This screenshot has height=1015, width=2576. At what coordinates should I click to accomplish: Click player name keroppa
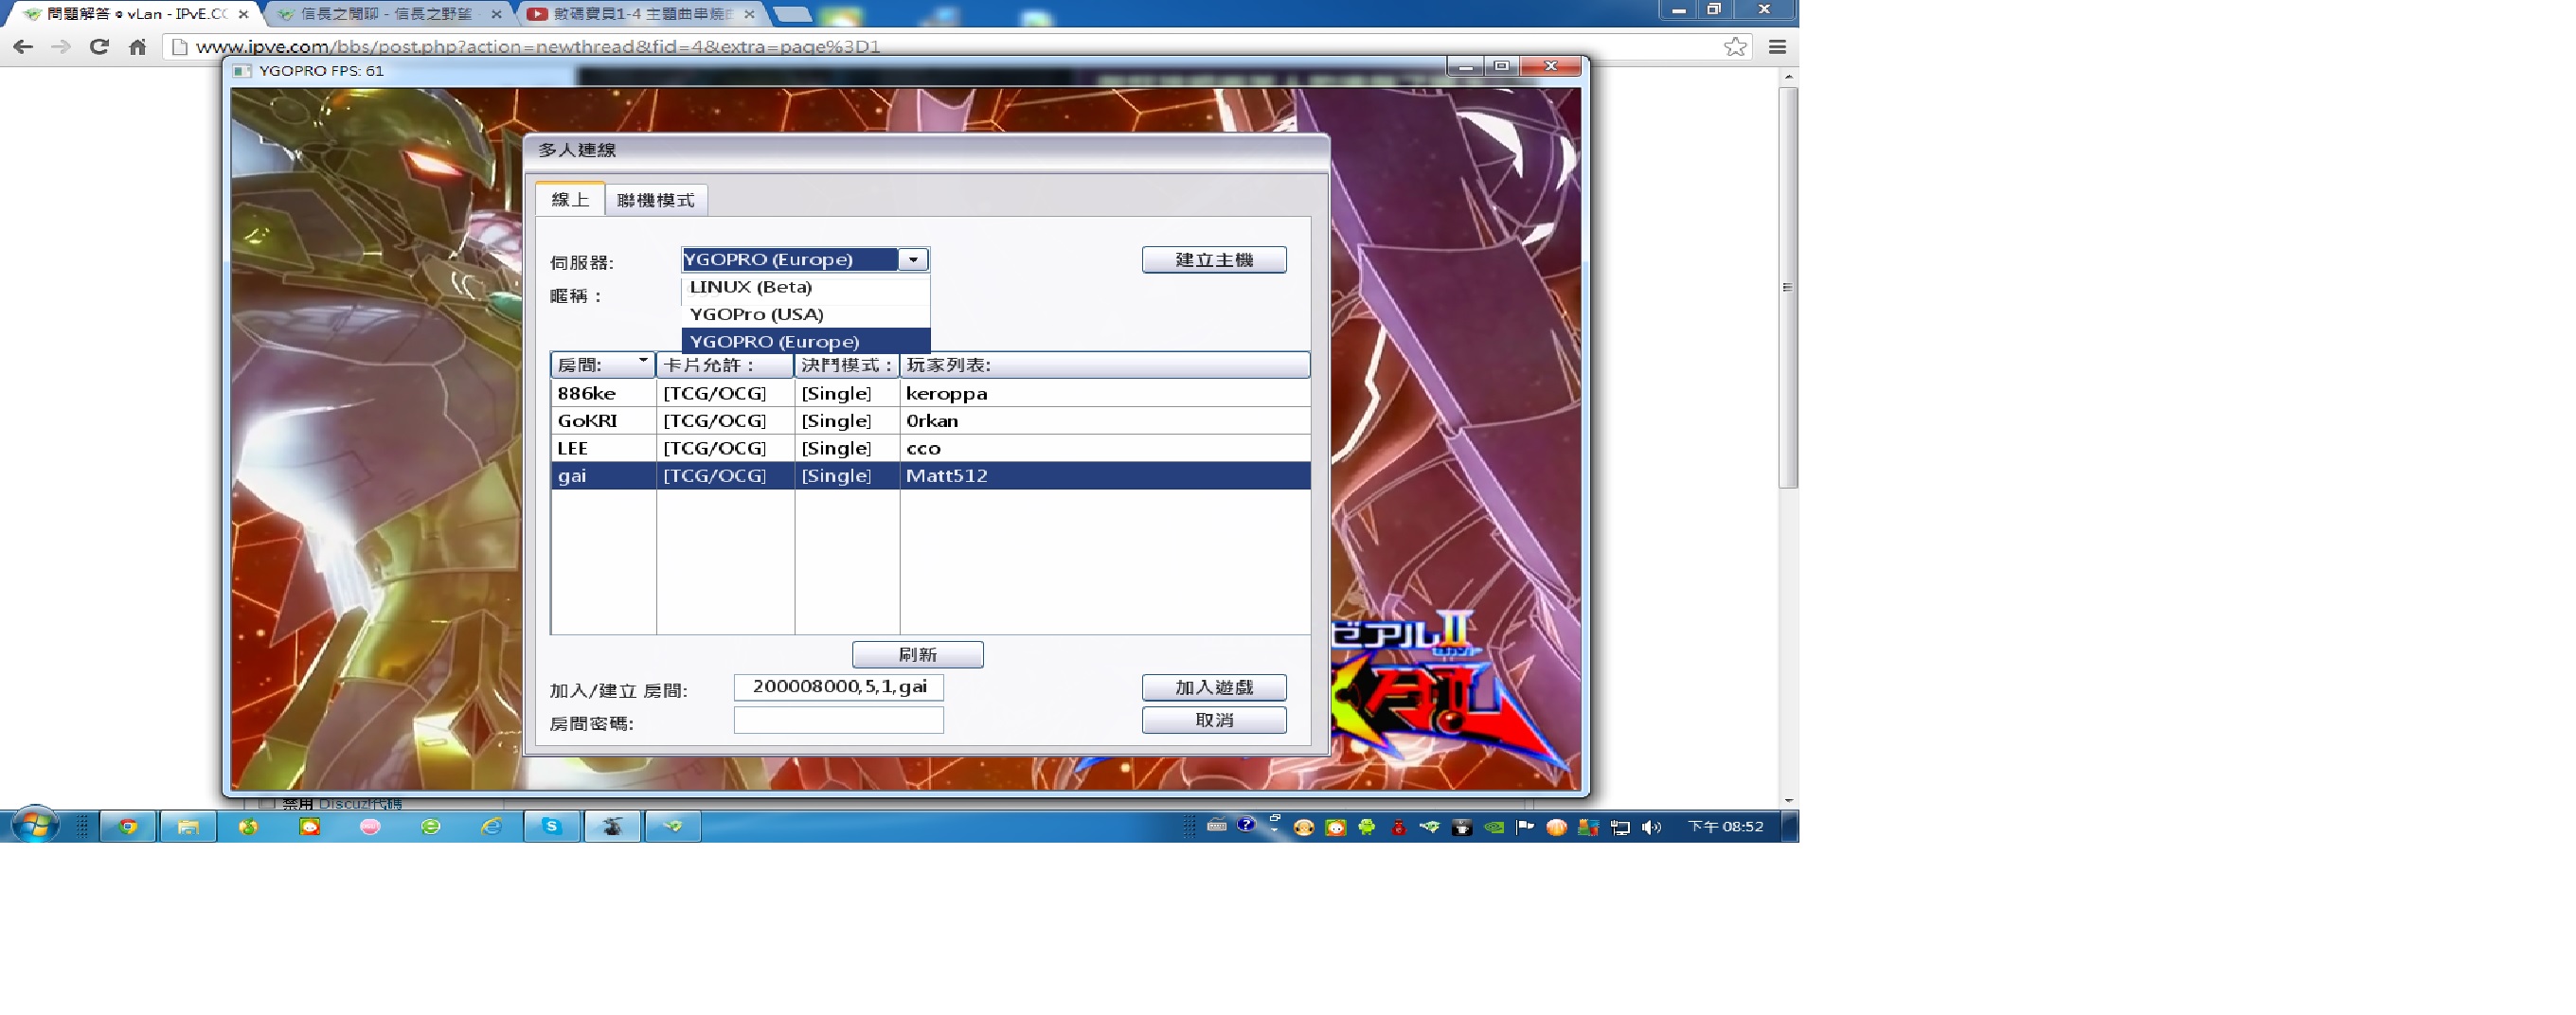coord(946,394)
